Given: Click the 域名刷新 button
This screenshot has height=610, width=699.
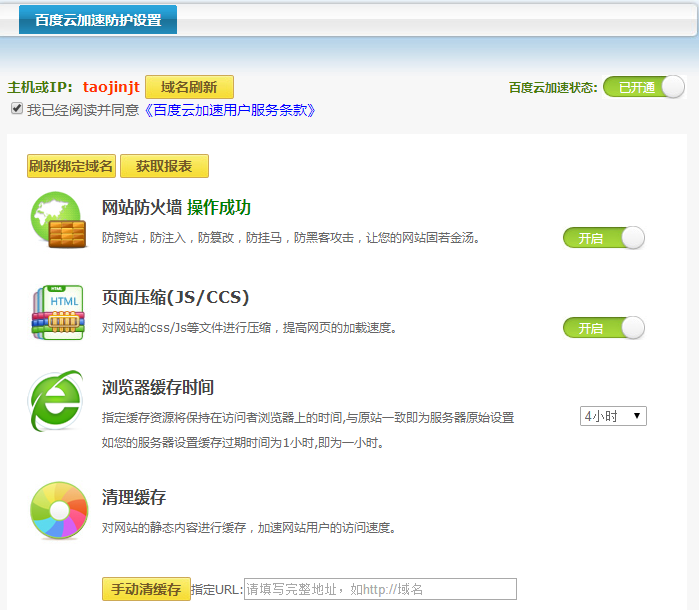Looking at the screenshot, I should (x=189, y=87).
